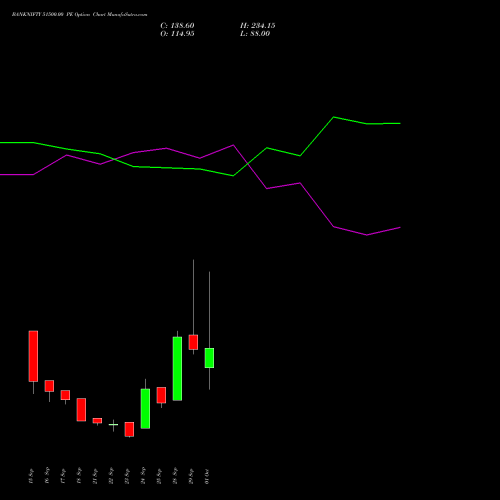The width and height of the screenshot is (500, 500).
Task: Click the low value L: 88.00
Action: 255,34
